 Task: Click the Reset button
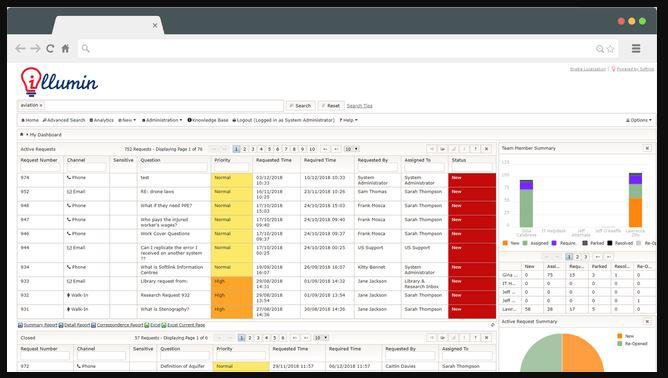click(331, 106)
